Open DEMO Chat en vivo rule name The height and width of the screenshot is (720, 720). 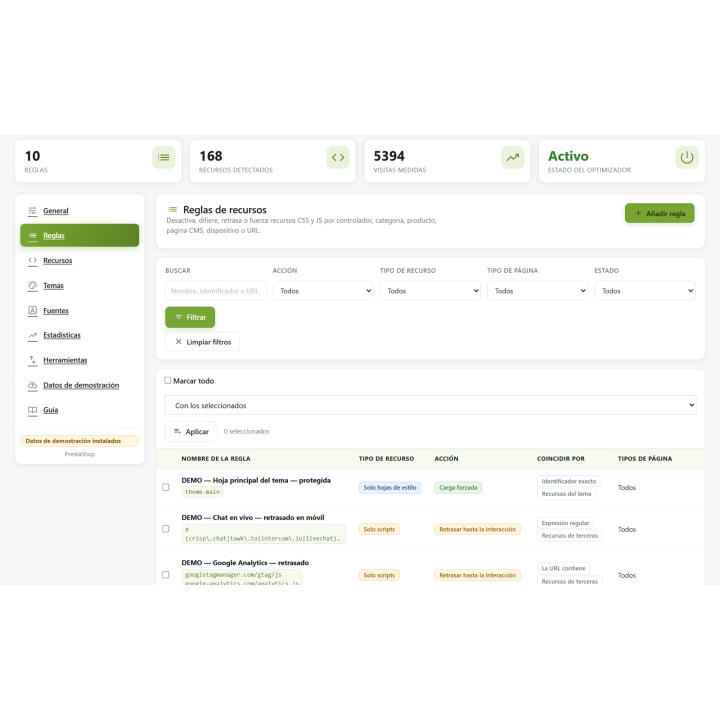point(253,518)
